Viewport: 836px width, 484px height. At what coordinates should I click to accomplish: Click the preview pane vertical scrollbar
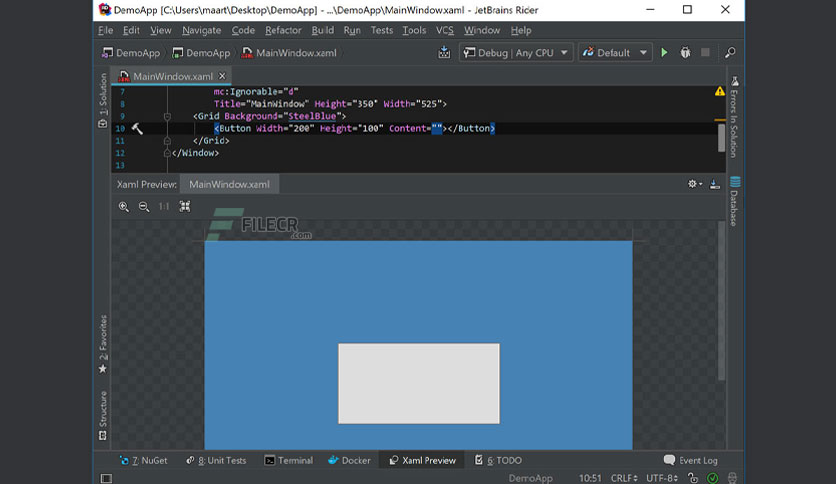[721, 301]
